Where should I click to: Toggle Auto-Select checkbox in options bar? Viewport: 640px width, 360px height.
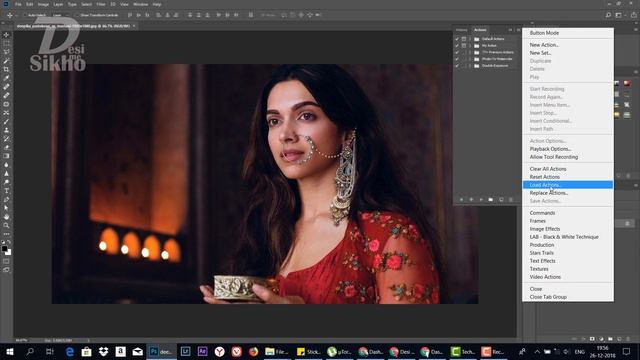pos(25,15)
